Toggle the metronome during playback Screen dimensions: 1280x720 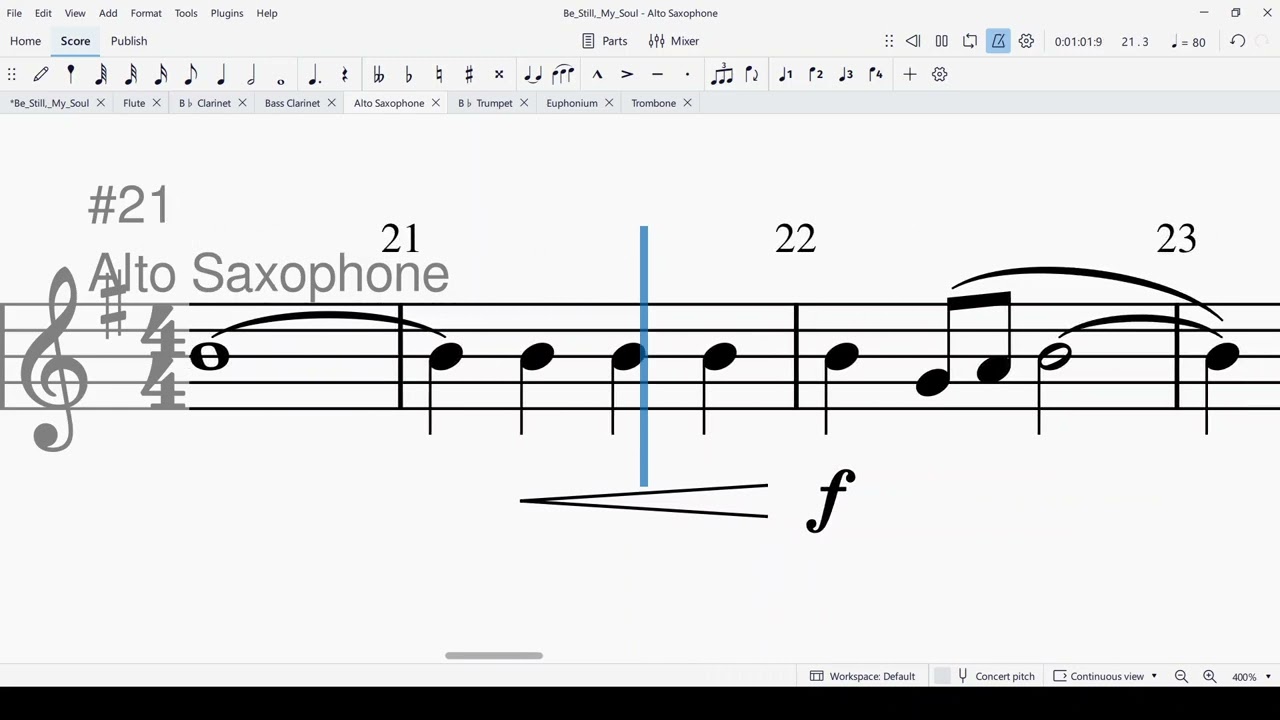click(x=998, y=41)
